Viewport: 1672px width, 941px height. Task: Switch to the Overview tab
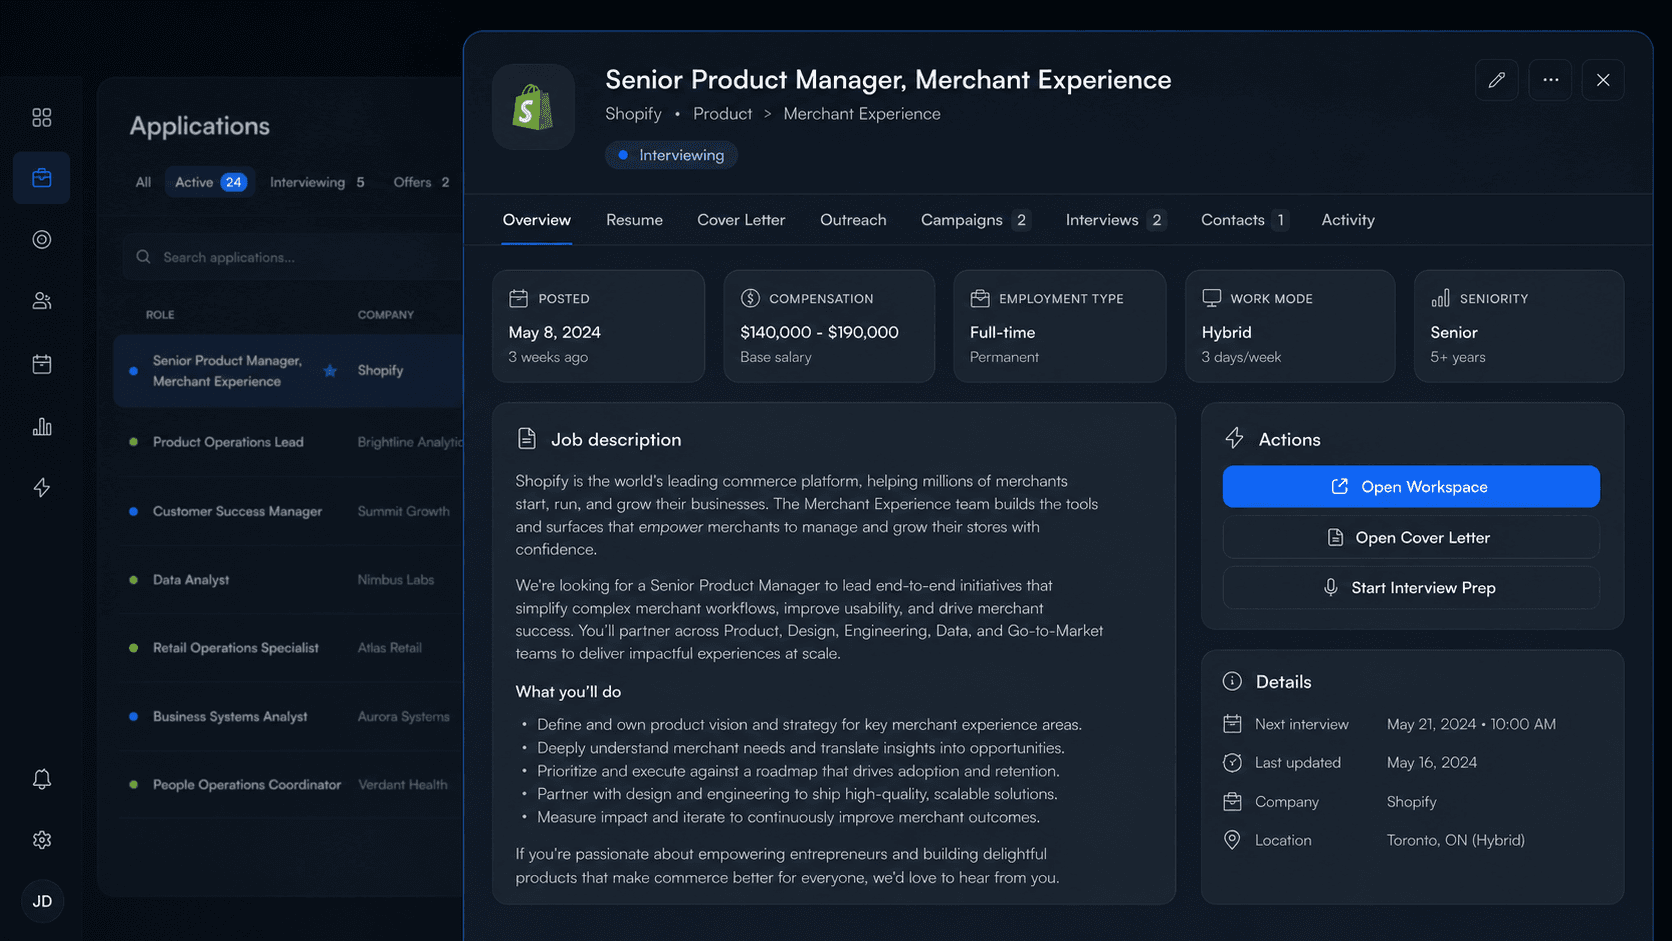pyautogui.click(x=537, y=220)
